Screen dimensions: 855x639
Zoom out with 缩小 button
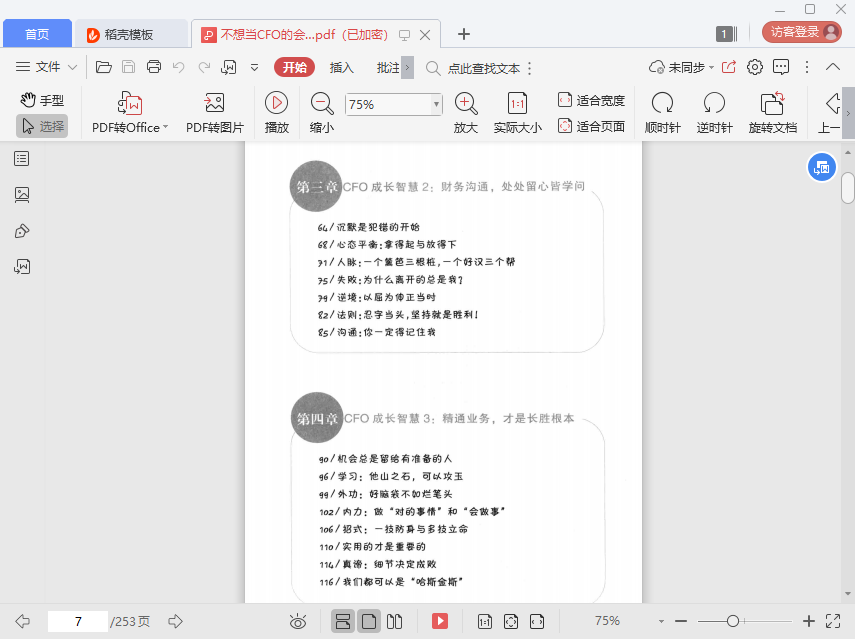[322, 113]
